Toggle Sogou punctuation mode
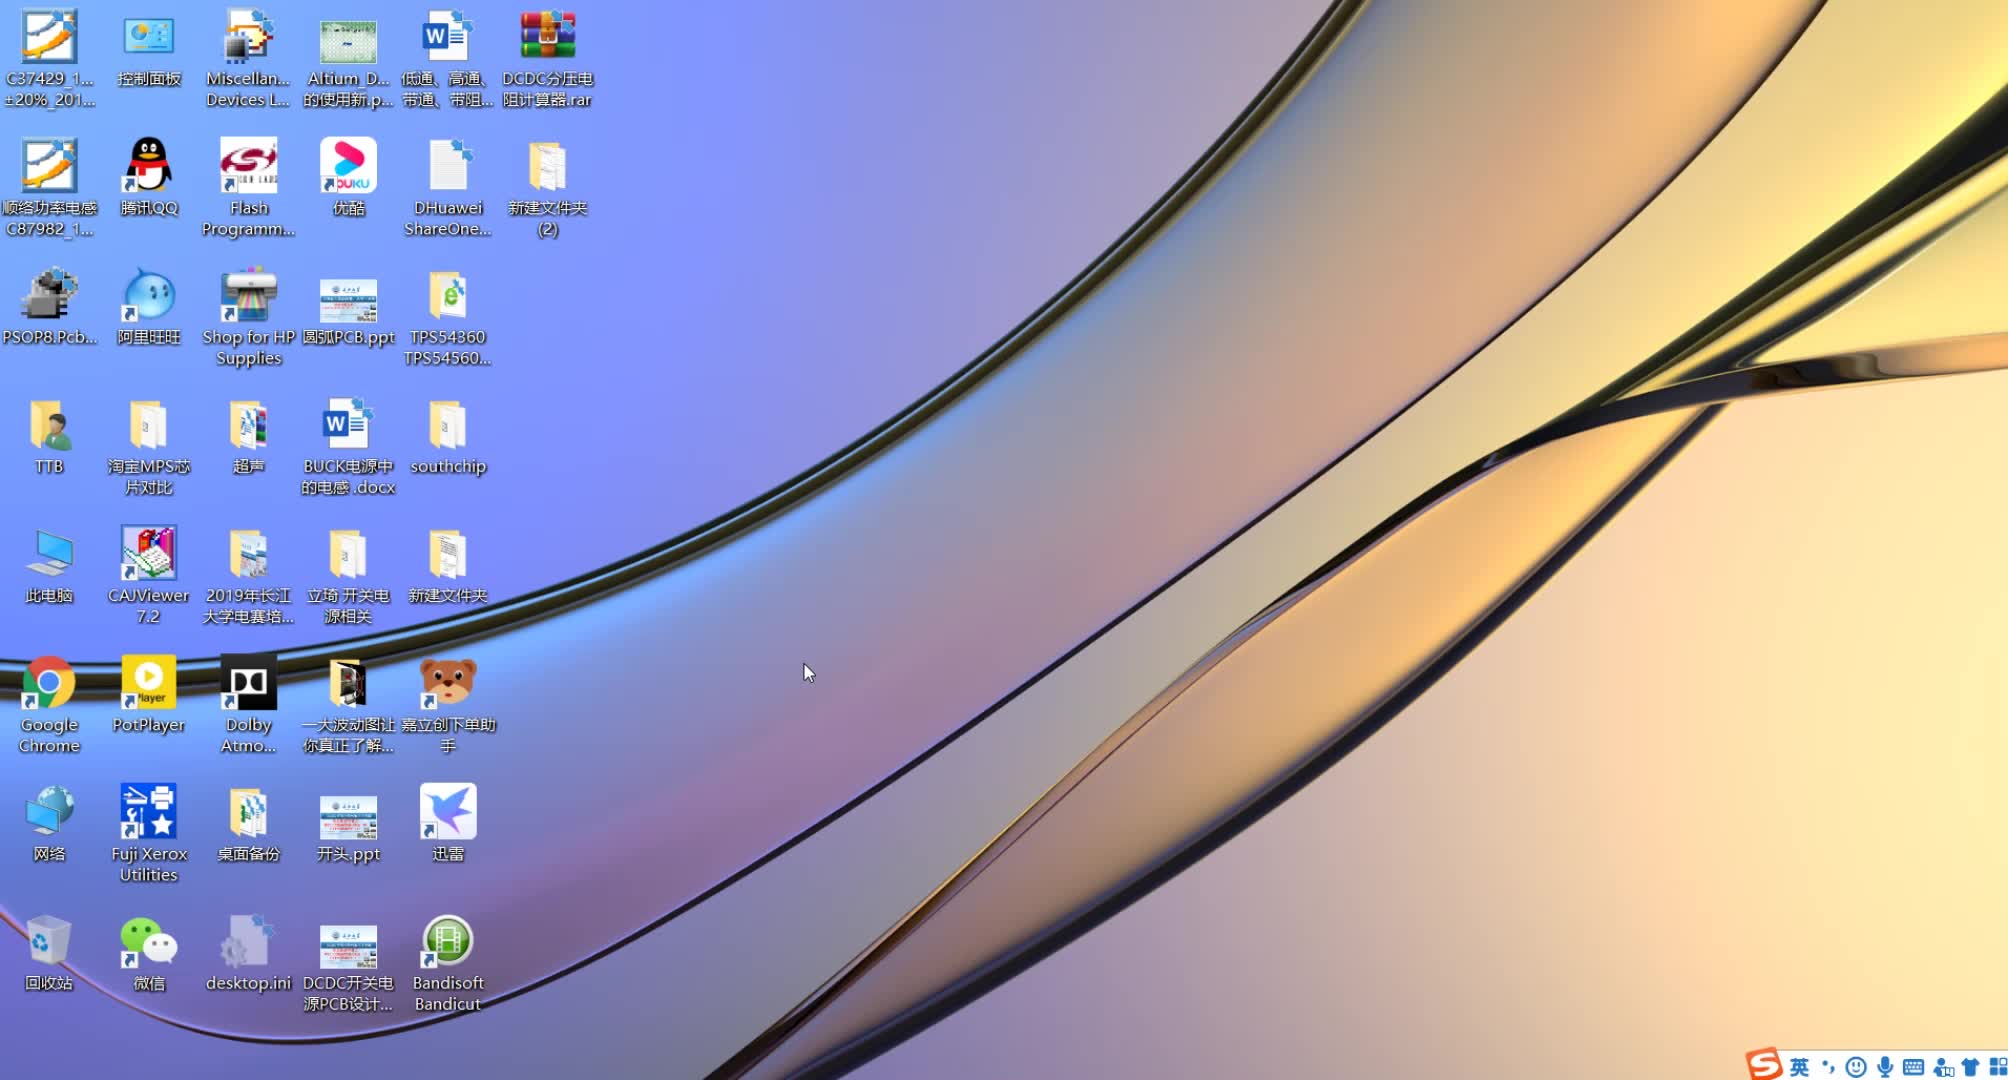 [1828, 1067]
